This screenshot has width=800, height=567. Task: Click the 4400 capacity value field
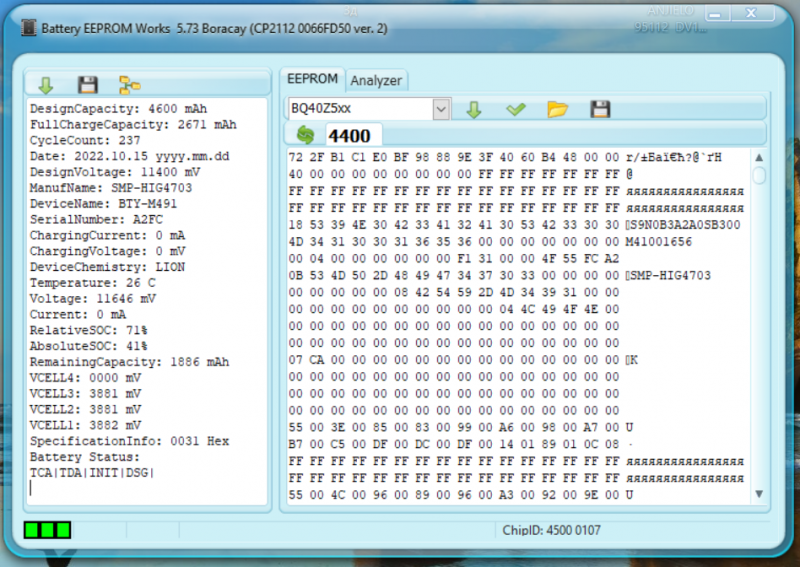(x=350, y=136)
